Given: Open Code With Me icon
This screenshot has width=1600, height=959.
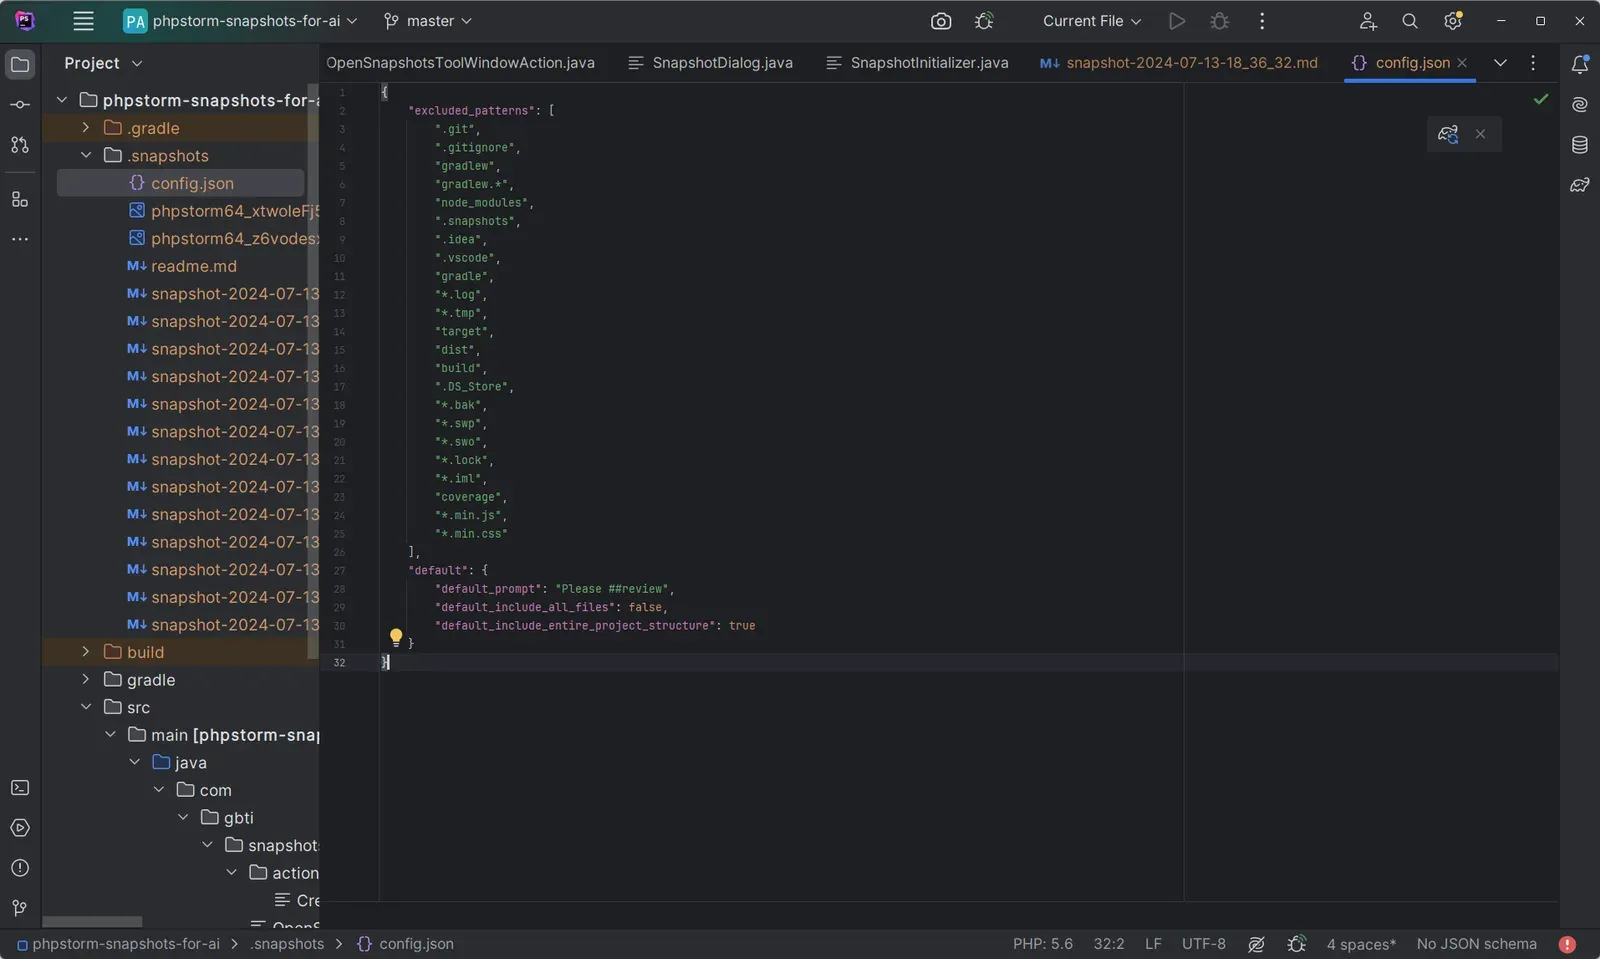Looking at the screenshot, I should [1368, 21].
